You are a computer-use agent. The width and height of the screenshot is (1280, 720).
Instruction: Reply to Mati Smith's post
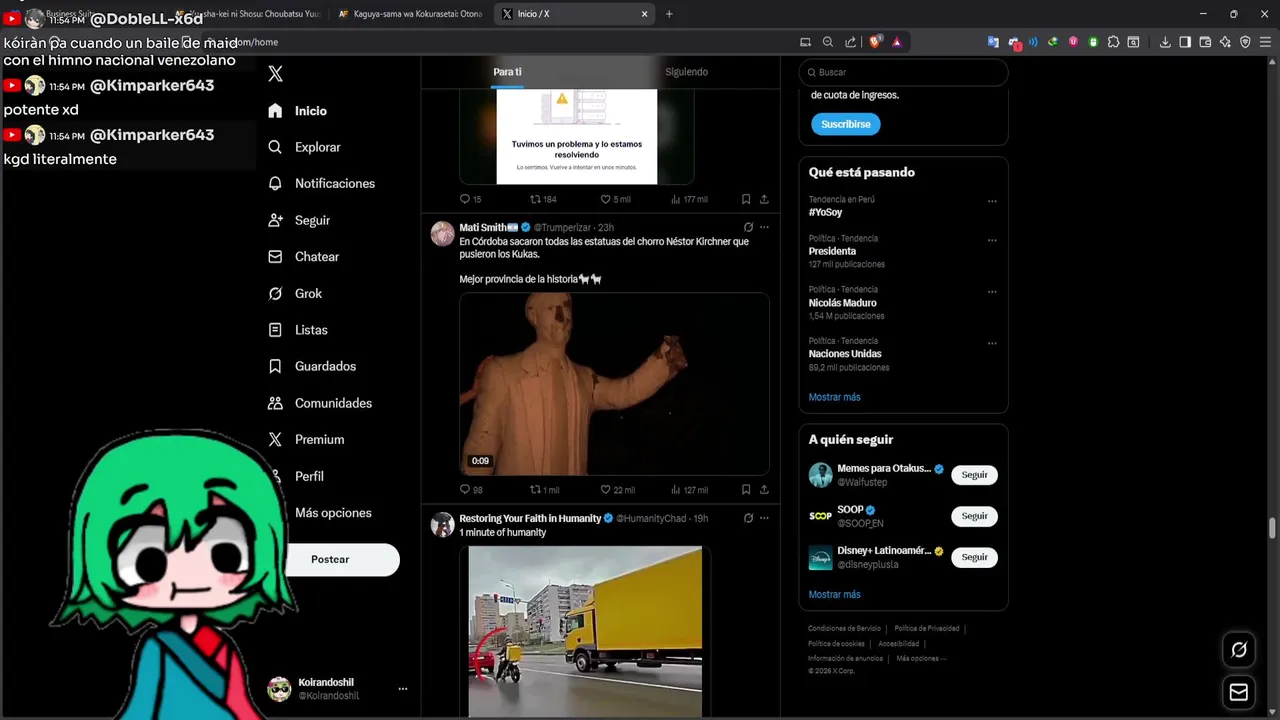pyautogui.click(x=465, y=490)
